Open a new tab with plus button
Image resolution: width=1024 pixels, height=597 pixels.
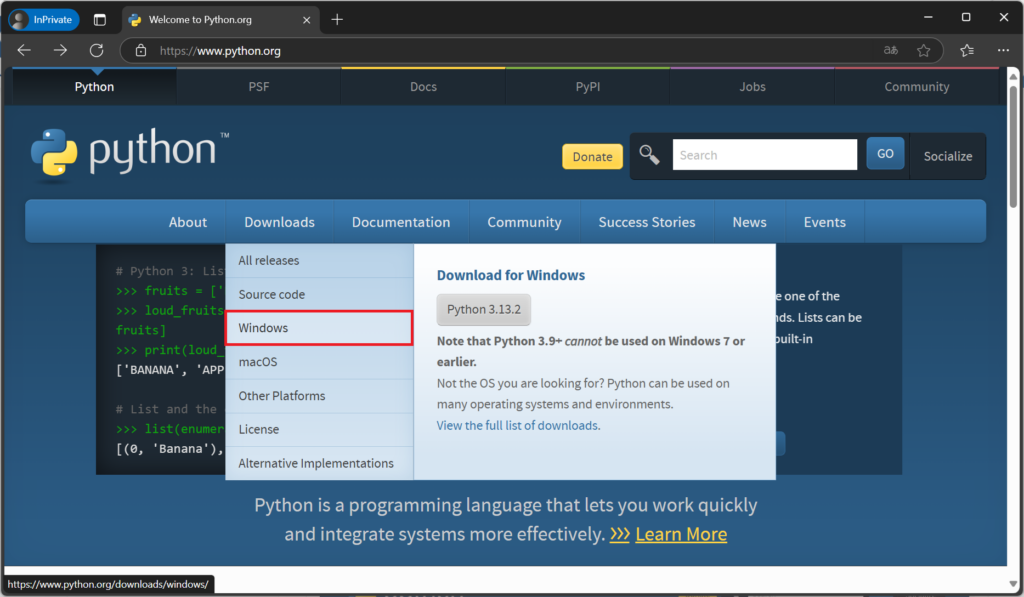pyautogui.click(x=337, y=20)
